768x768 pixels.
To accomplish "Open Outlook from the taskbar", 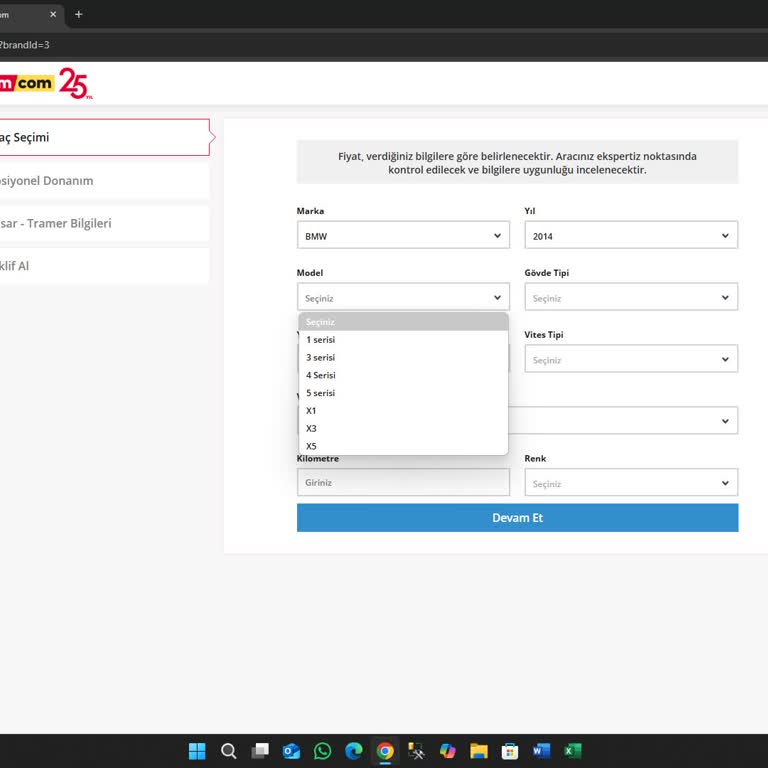I will [x=291, y=751].
